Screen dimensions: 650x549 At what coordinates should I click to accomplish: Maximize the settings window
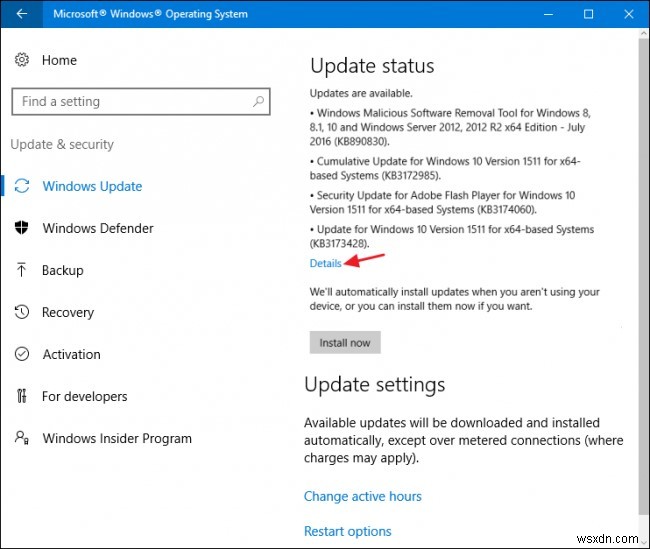[588, 14]
